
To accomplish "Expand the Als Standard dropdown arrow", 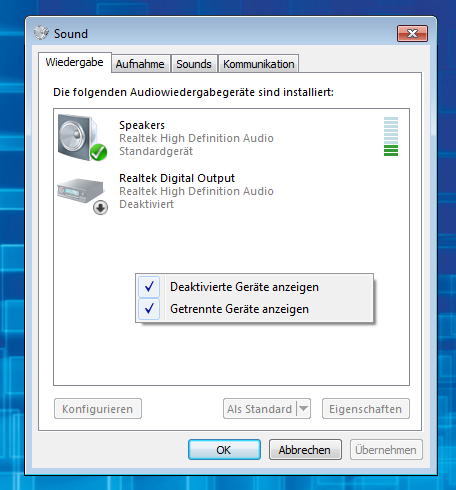I will (x=303, y=408).
